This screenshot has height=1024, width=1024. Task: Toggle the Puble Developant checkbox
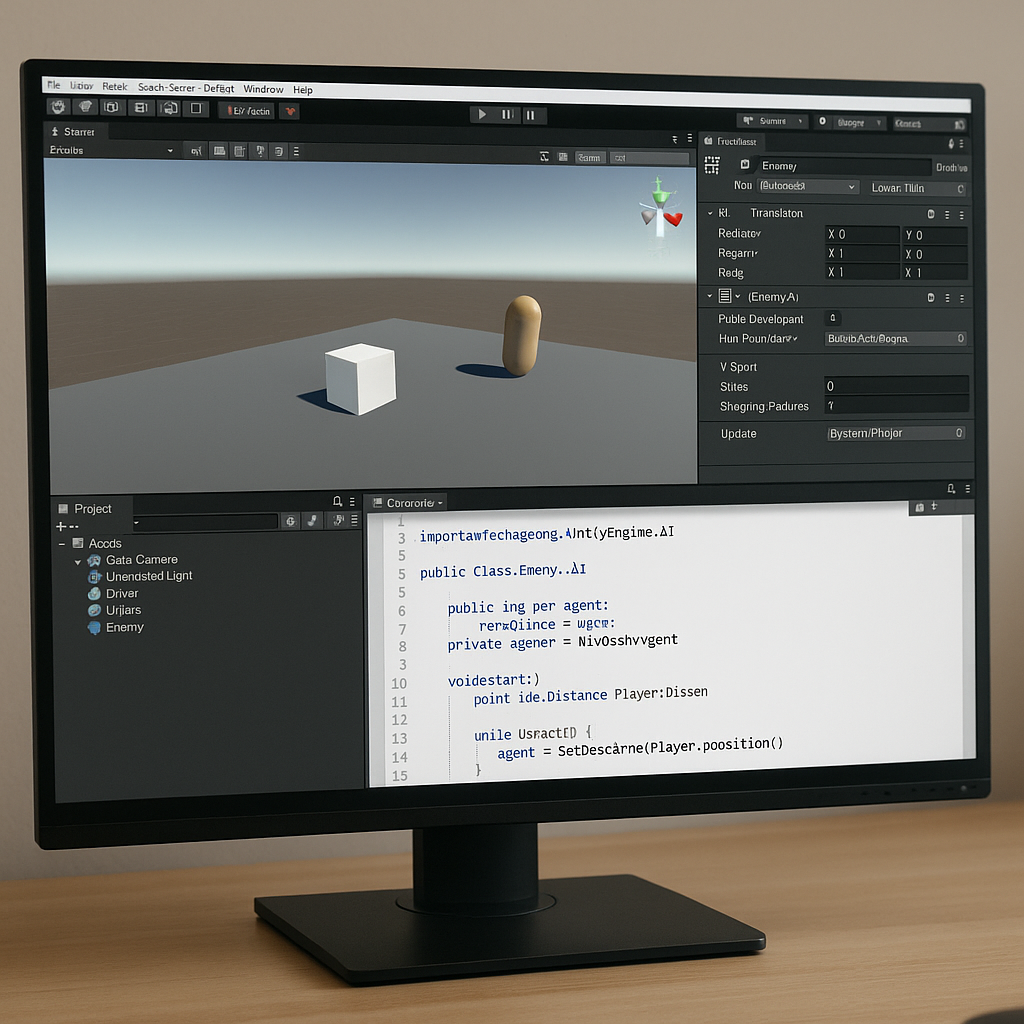832,318
